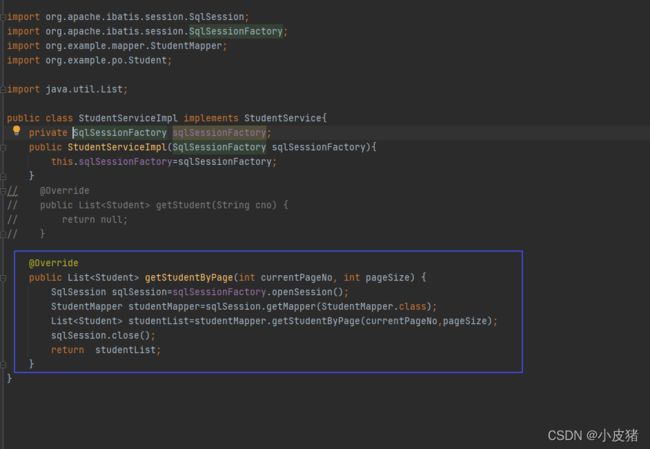This screenshot has height=449, width=650.
Task: Click the StudentServiceImpl class name
Action: (x=128, y=118)
